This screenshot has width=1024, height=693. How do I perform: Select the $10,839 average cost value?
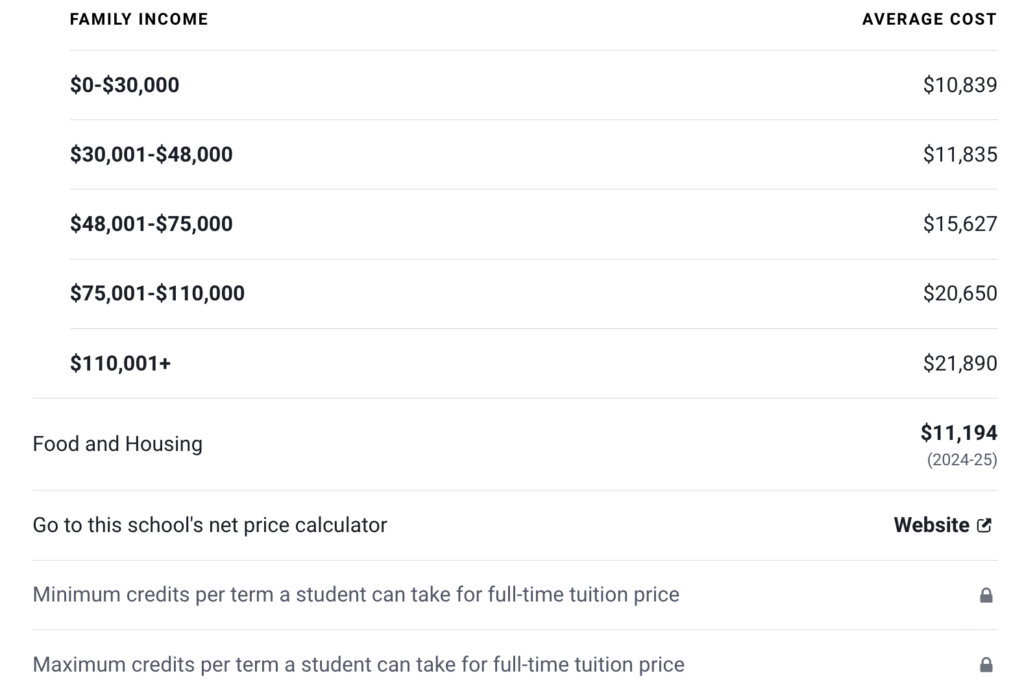(959, 85)
